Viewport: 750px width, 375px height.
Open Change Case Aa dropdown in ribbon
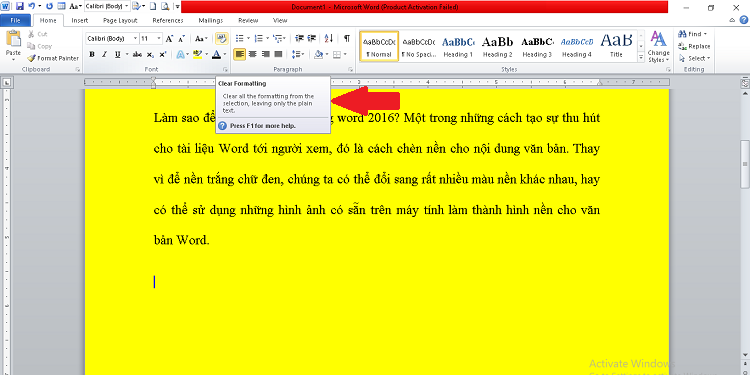[201, 39]
